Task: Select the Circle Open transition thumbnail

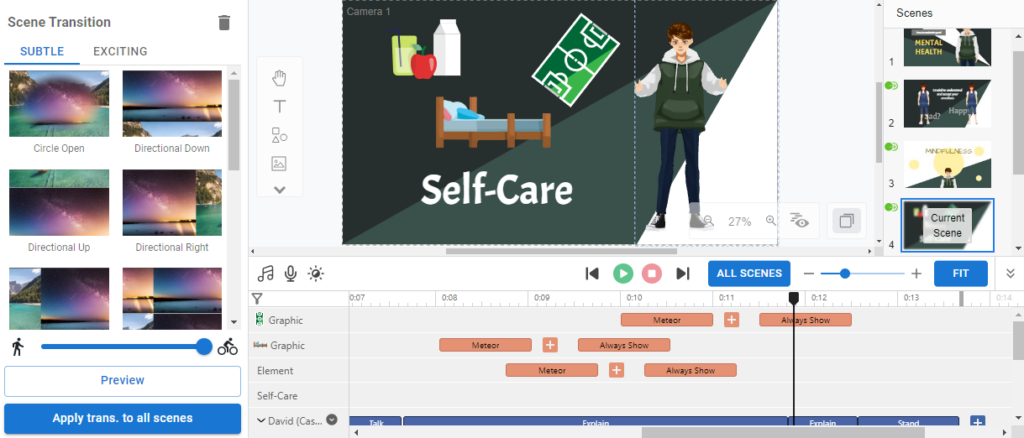Action: (59, 104)
